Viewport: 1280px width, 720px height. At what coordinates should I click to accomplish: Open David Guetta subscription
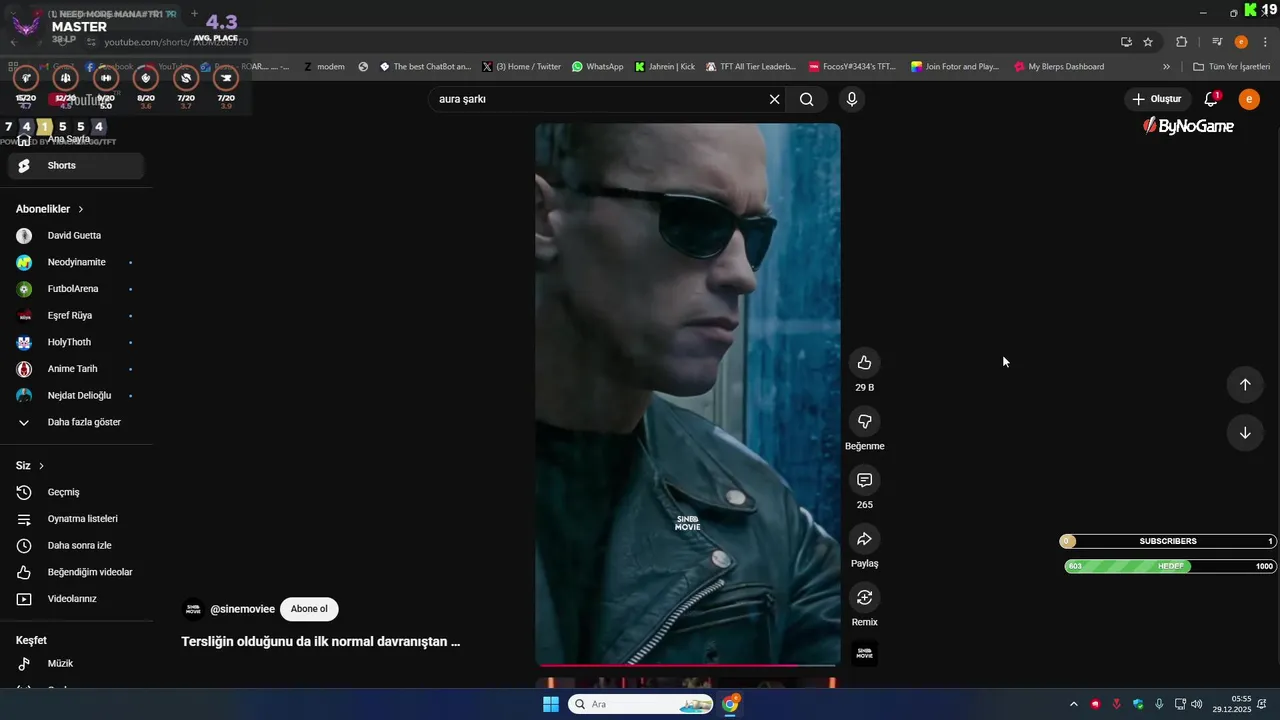[76, 236]
